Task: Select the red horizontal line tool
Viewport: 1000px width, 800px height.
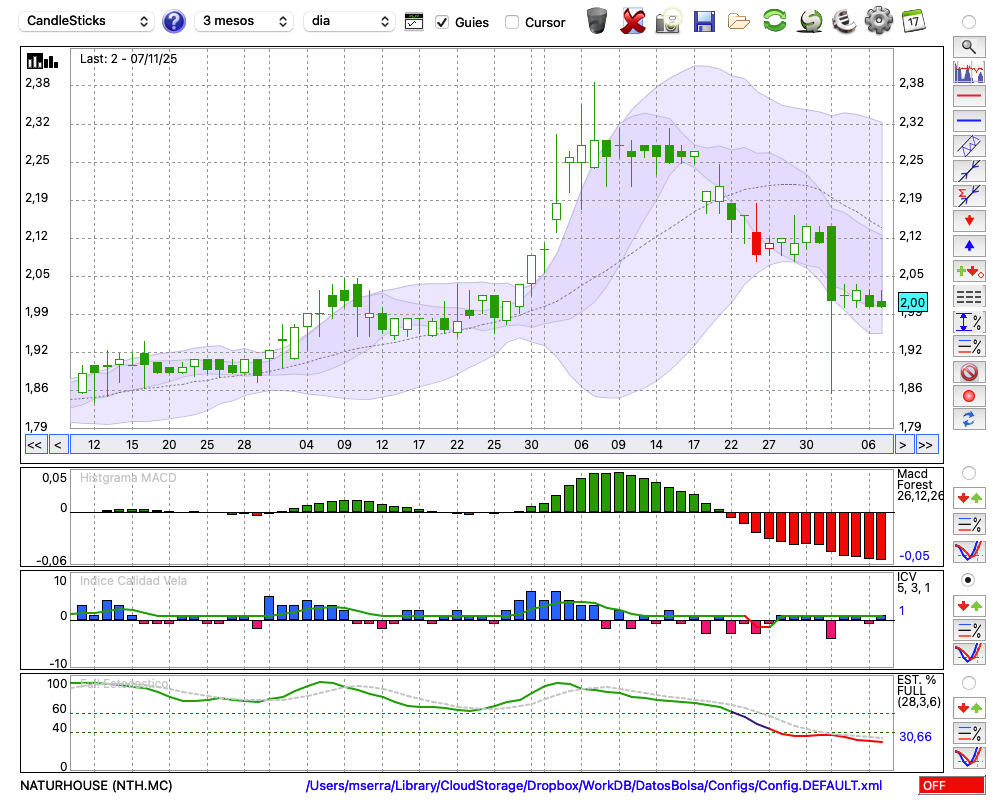Action: click(x=969, y=96)
